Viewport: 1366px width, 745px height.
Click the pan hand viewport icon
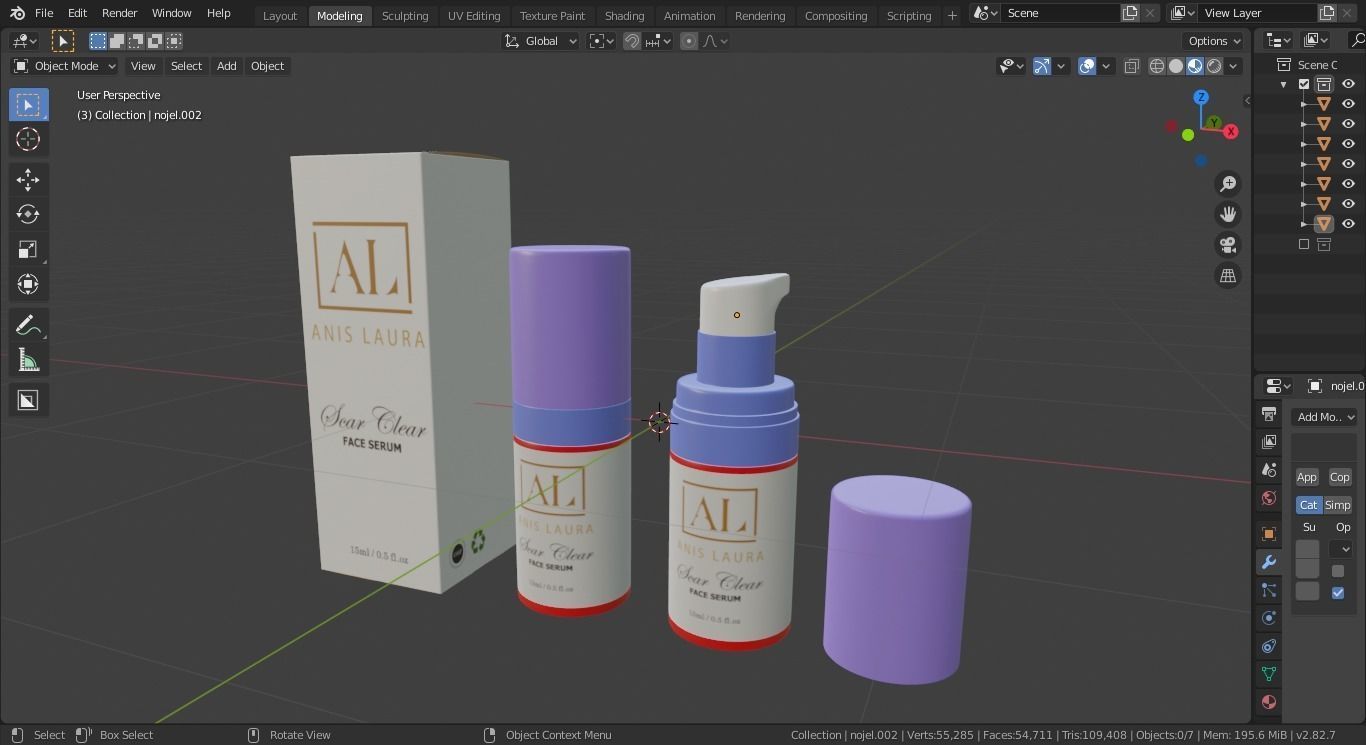tap(1228, 214)
